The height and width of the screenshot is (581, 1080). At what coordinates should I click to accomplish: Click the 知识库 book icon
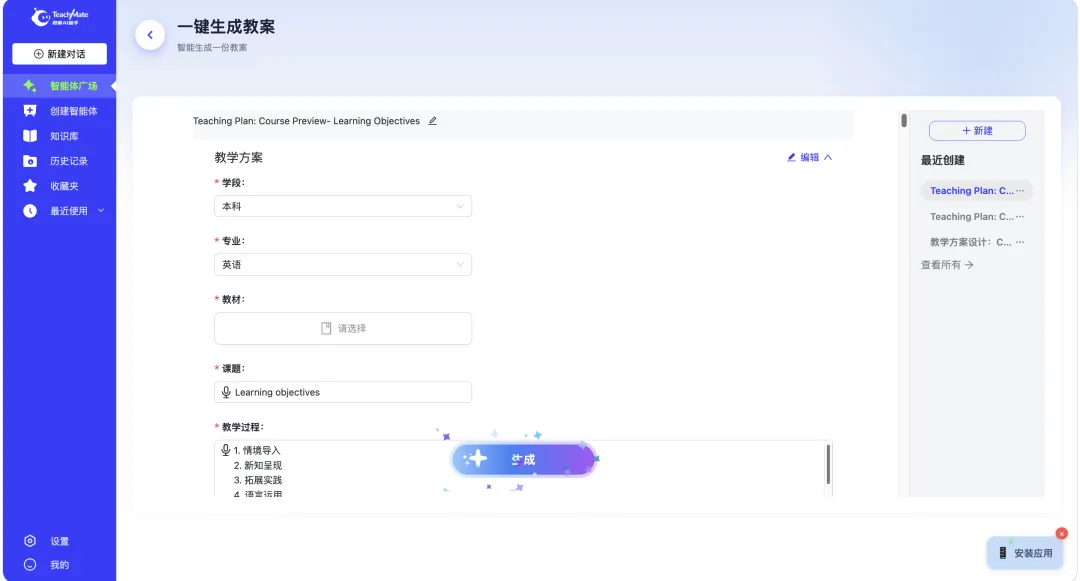30,136
